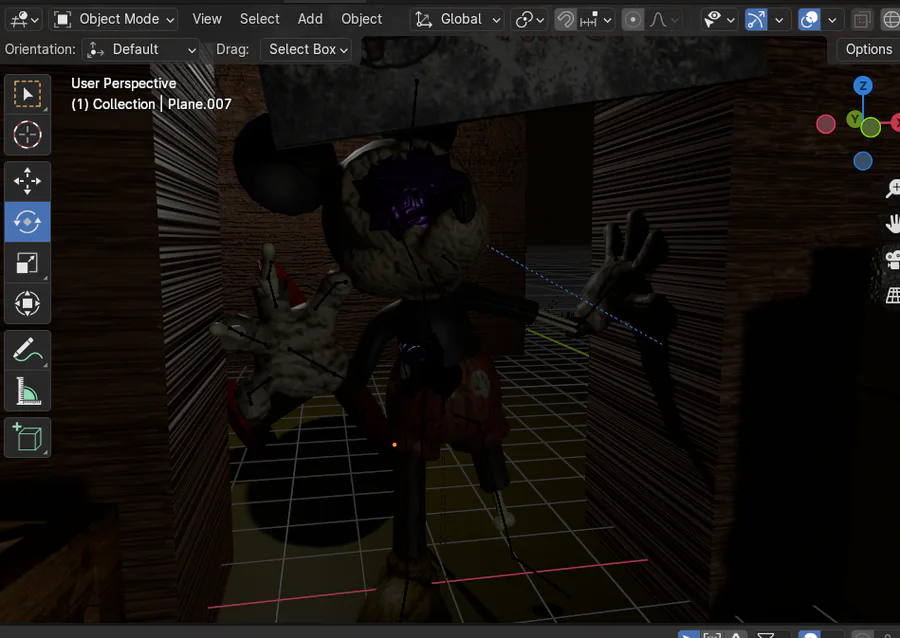Click the Y axis on navigation gizmo
Image resolution: width=900 pixels, height=638 pixels.
point(855,119)
